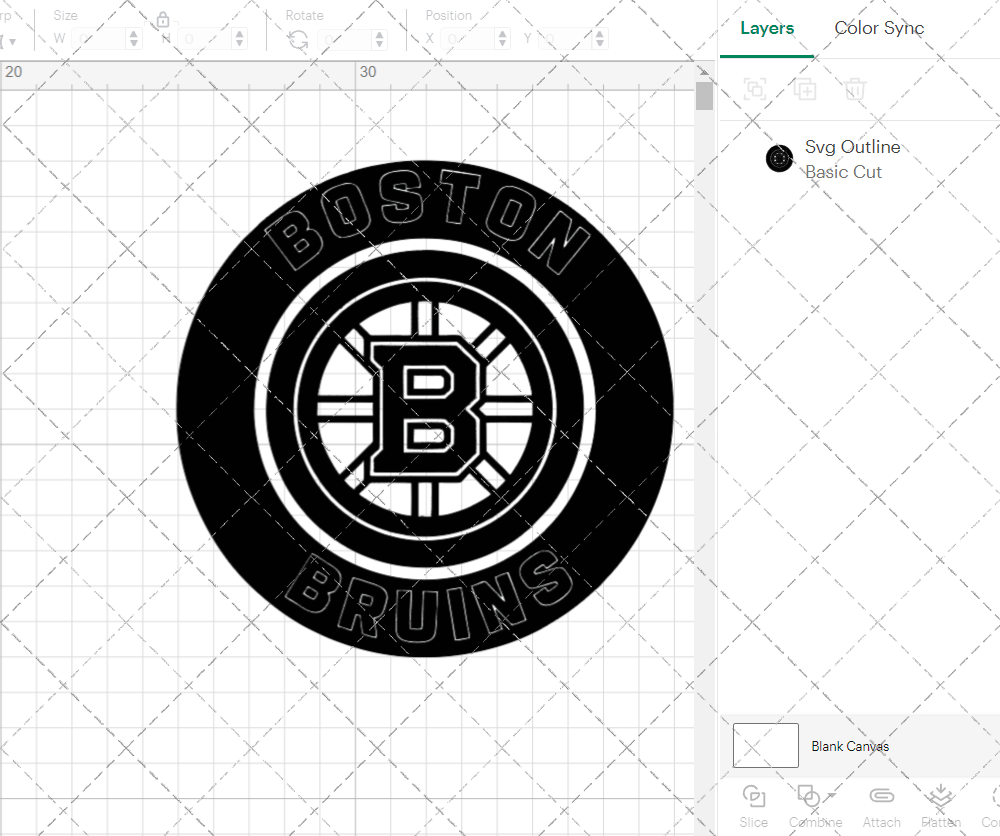Screen dimensions: 1000x836
Task: Select the Svg Outline layer thumbnail
Action: pyautogui.click(x=779, y=159)
